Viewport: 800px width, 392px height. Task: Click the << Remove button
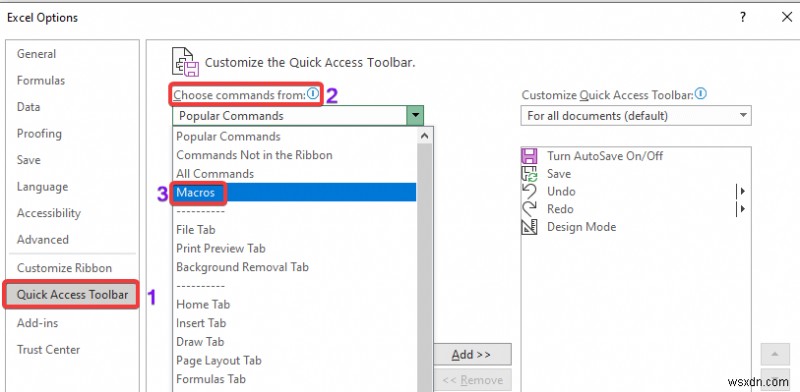471,380
